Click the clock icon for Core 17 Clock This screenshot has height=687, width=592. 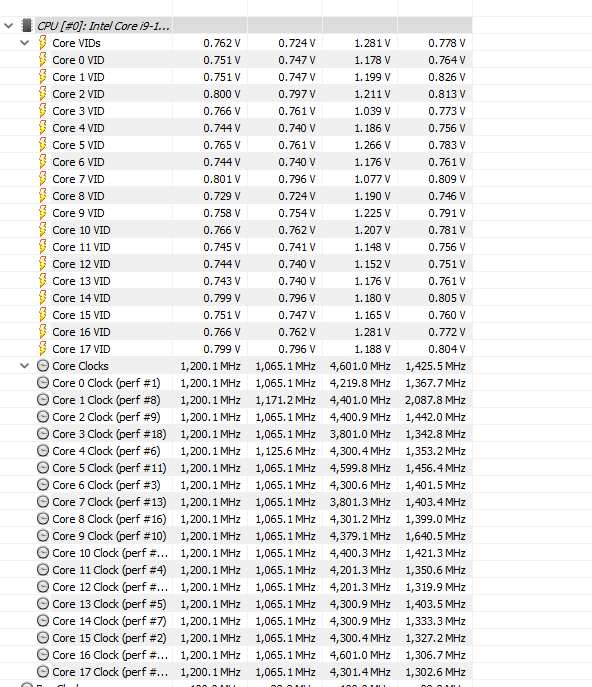(43, 671)
